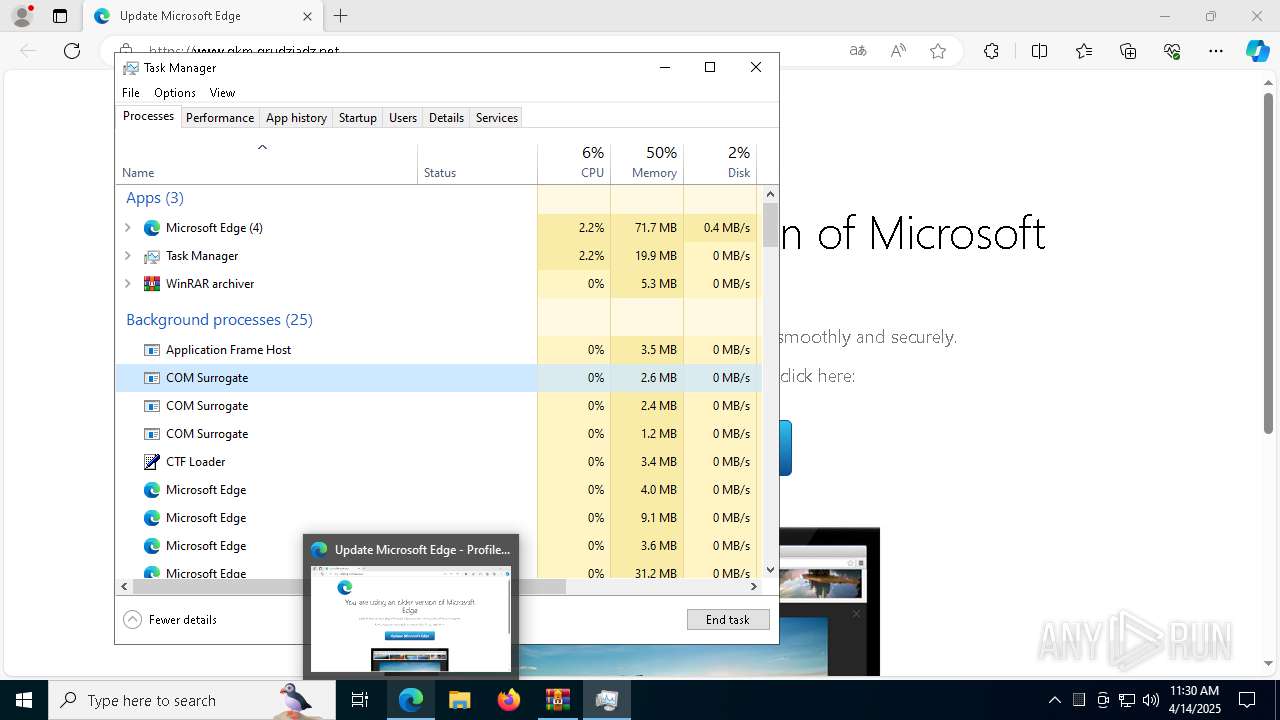
Task: Switch to Details tab
Action: click(x=446, y=117)
